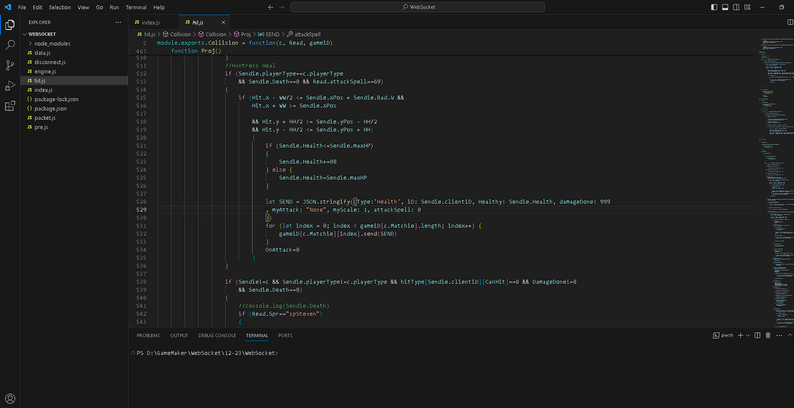Open launch profile dropdown next to plus
This screenshot has height=408, width=794.
747,335
